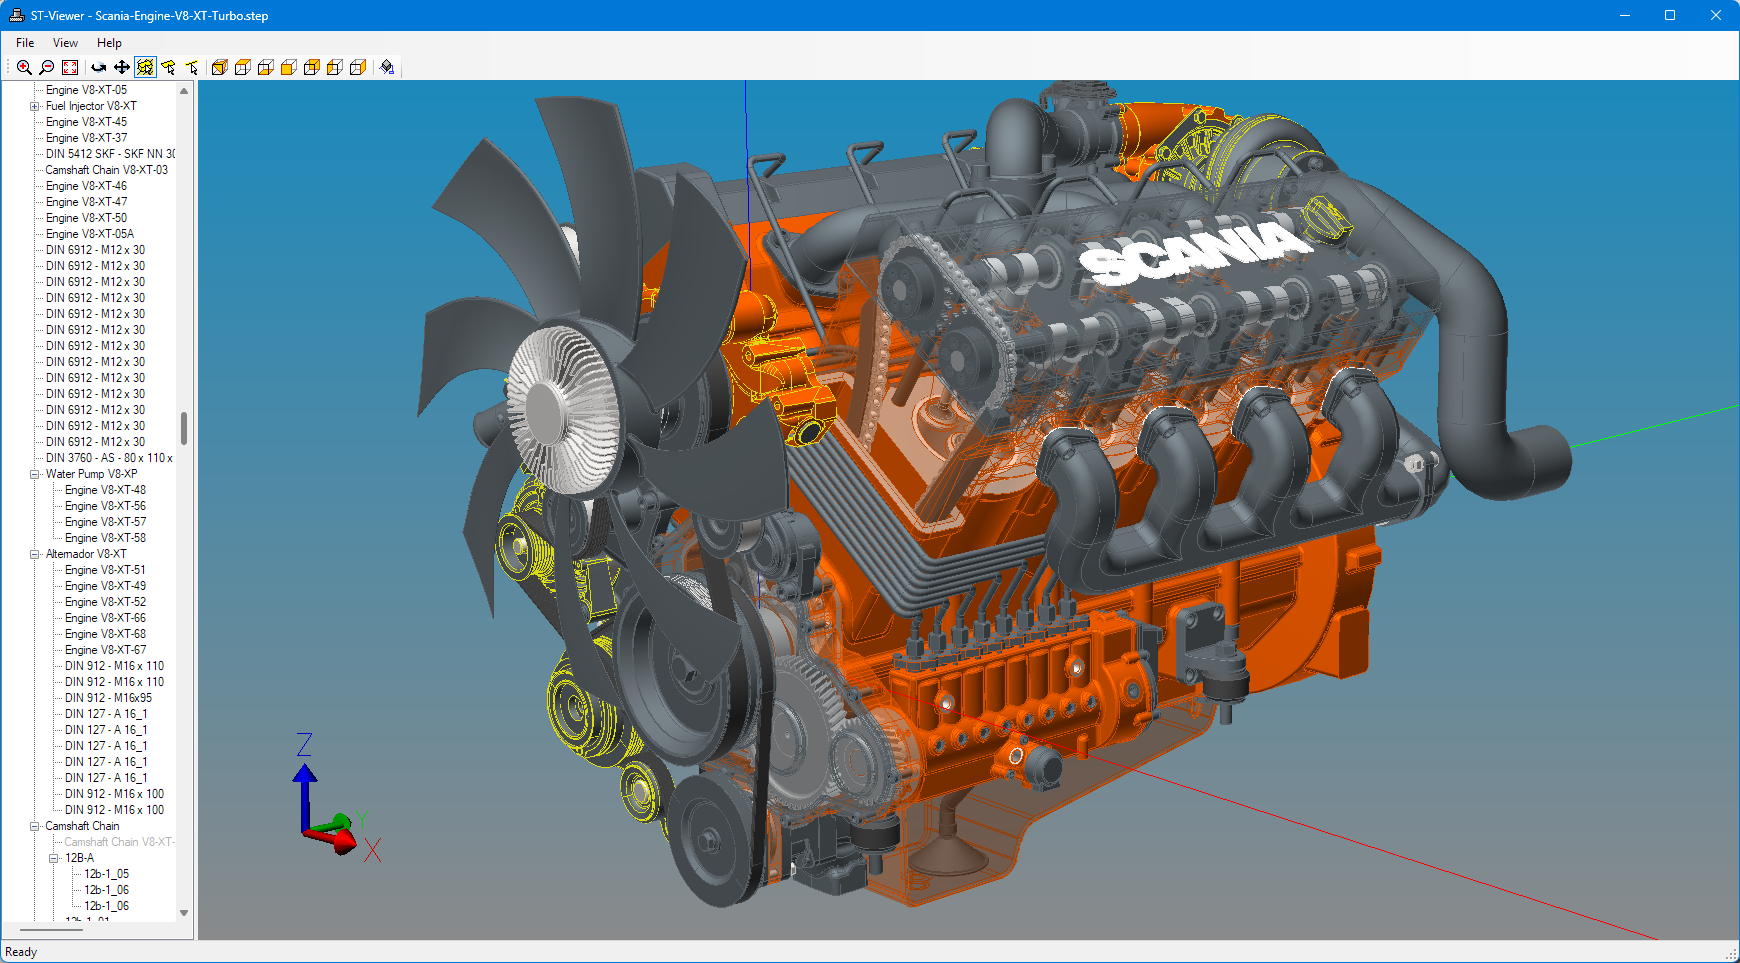Activate the Rotate view tool
1740x963 pixels.
[x=99, y=67]
